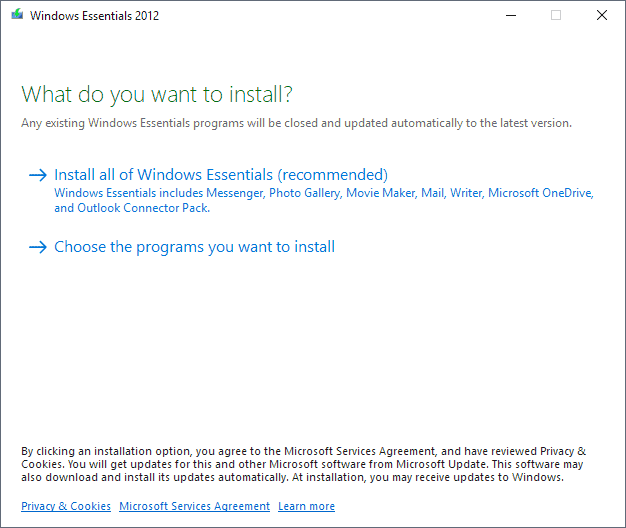Click the 'Any existing Windows Essentials programs' subtitle
Image resolution: width=626 pixels, height=528 pixels.
296,123
